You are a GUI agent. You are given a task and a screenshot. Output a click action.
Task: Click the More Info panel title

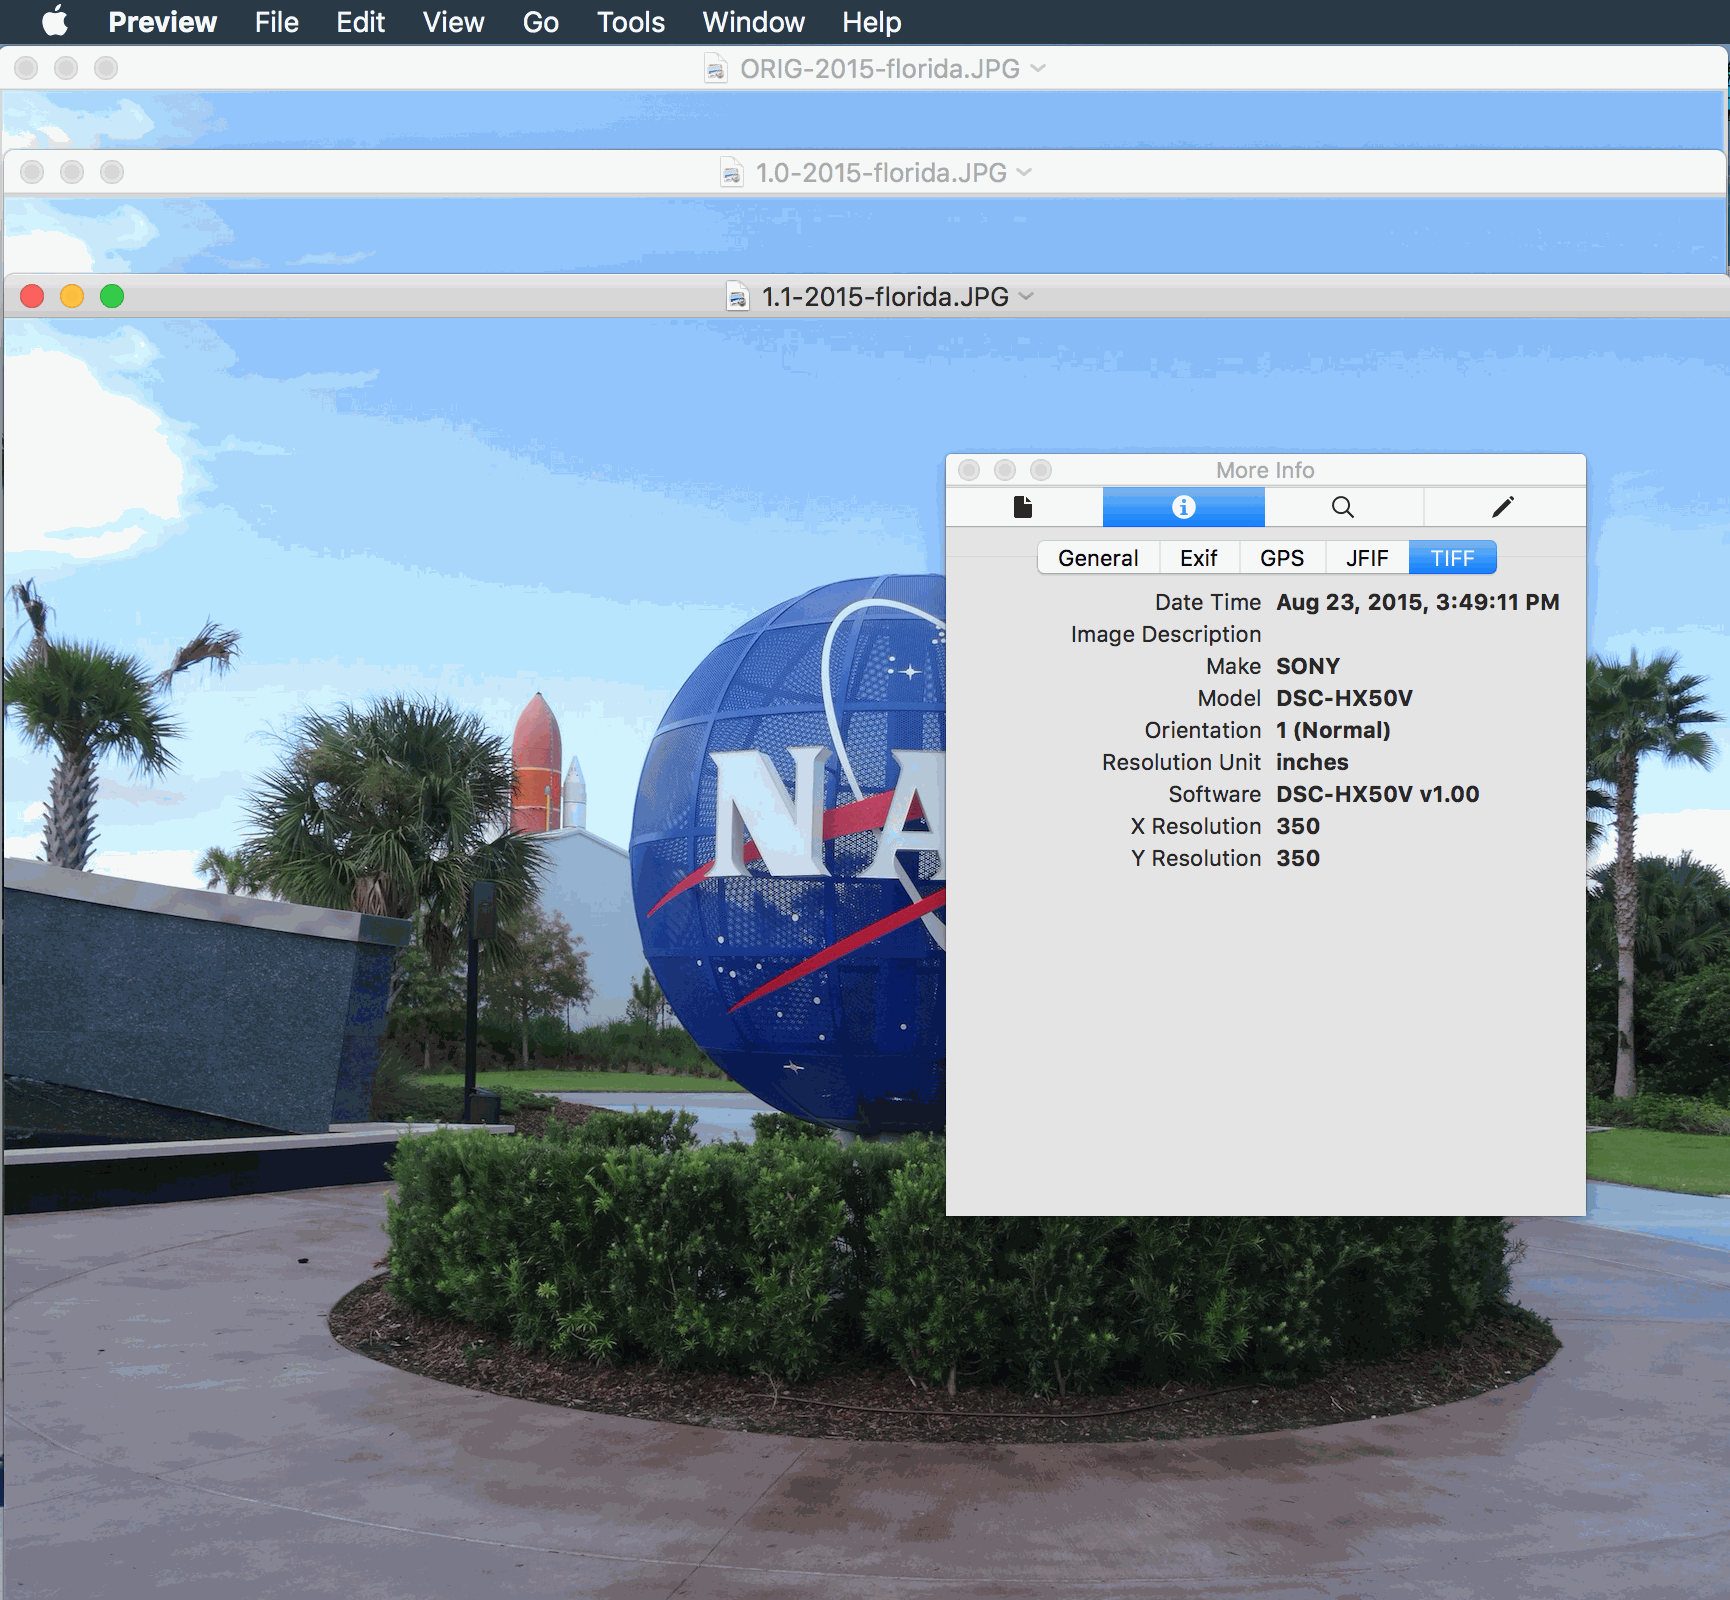[1265, 470]
